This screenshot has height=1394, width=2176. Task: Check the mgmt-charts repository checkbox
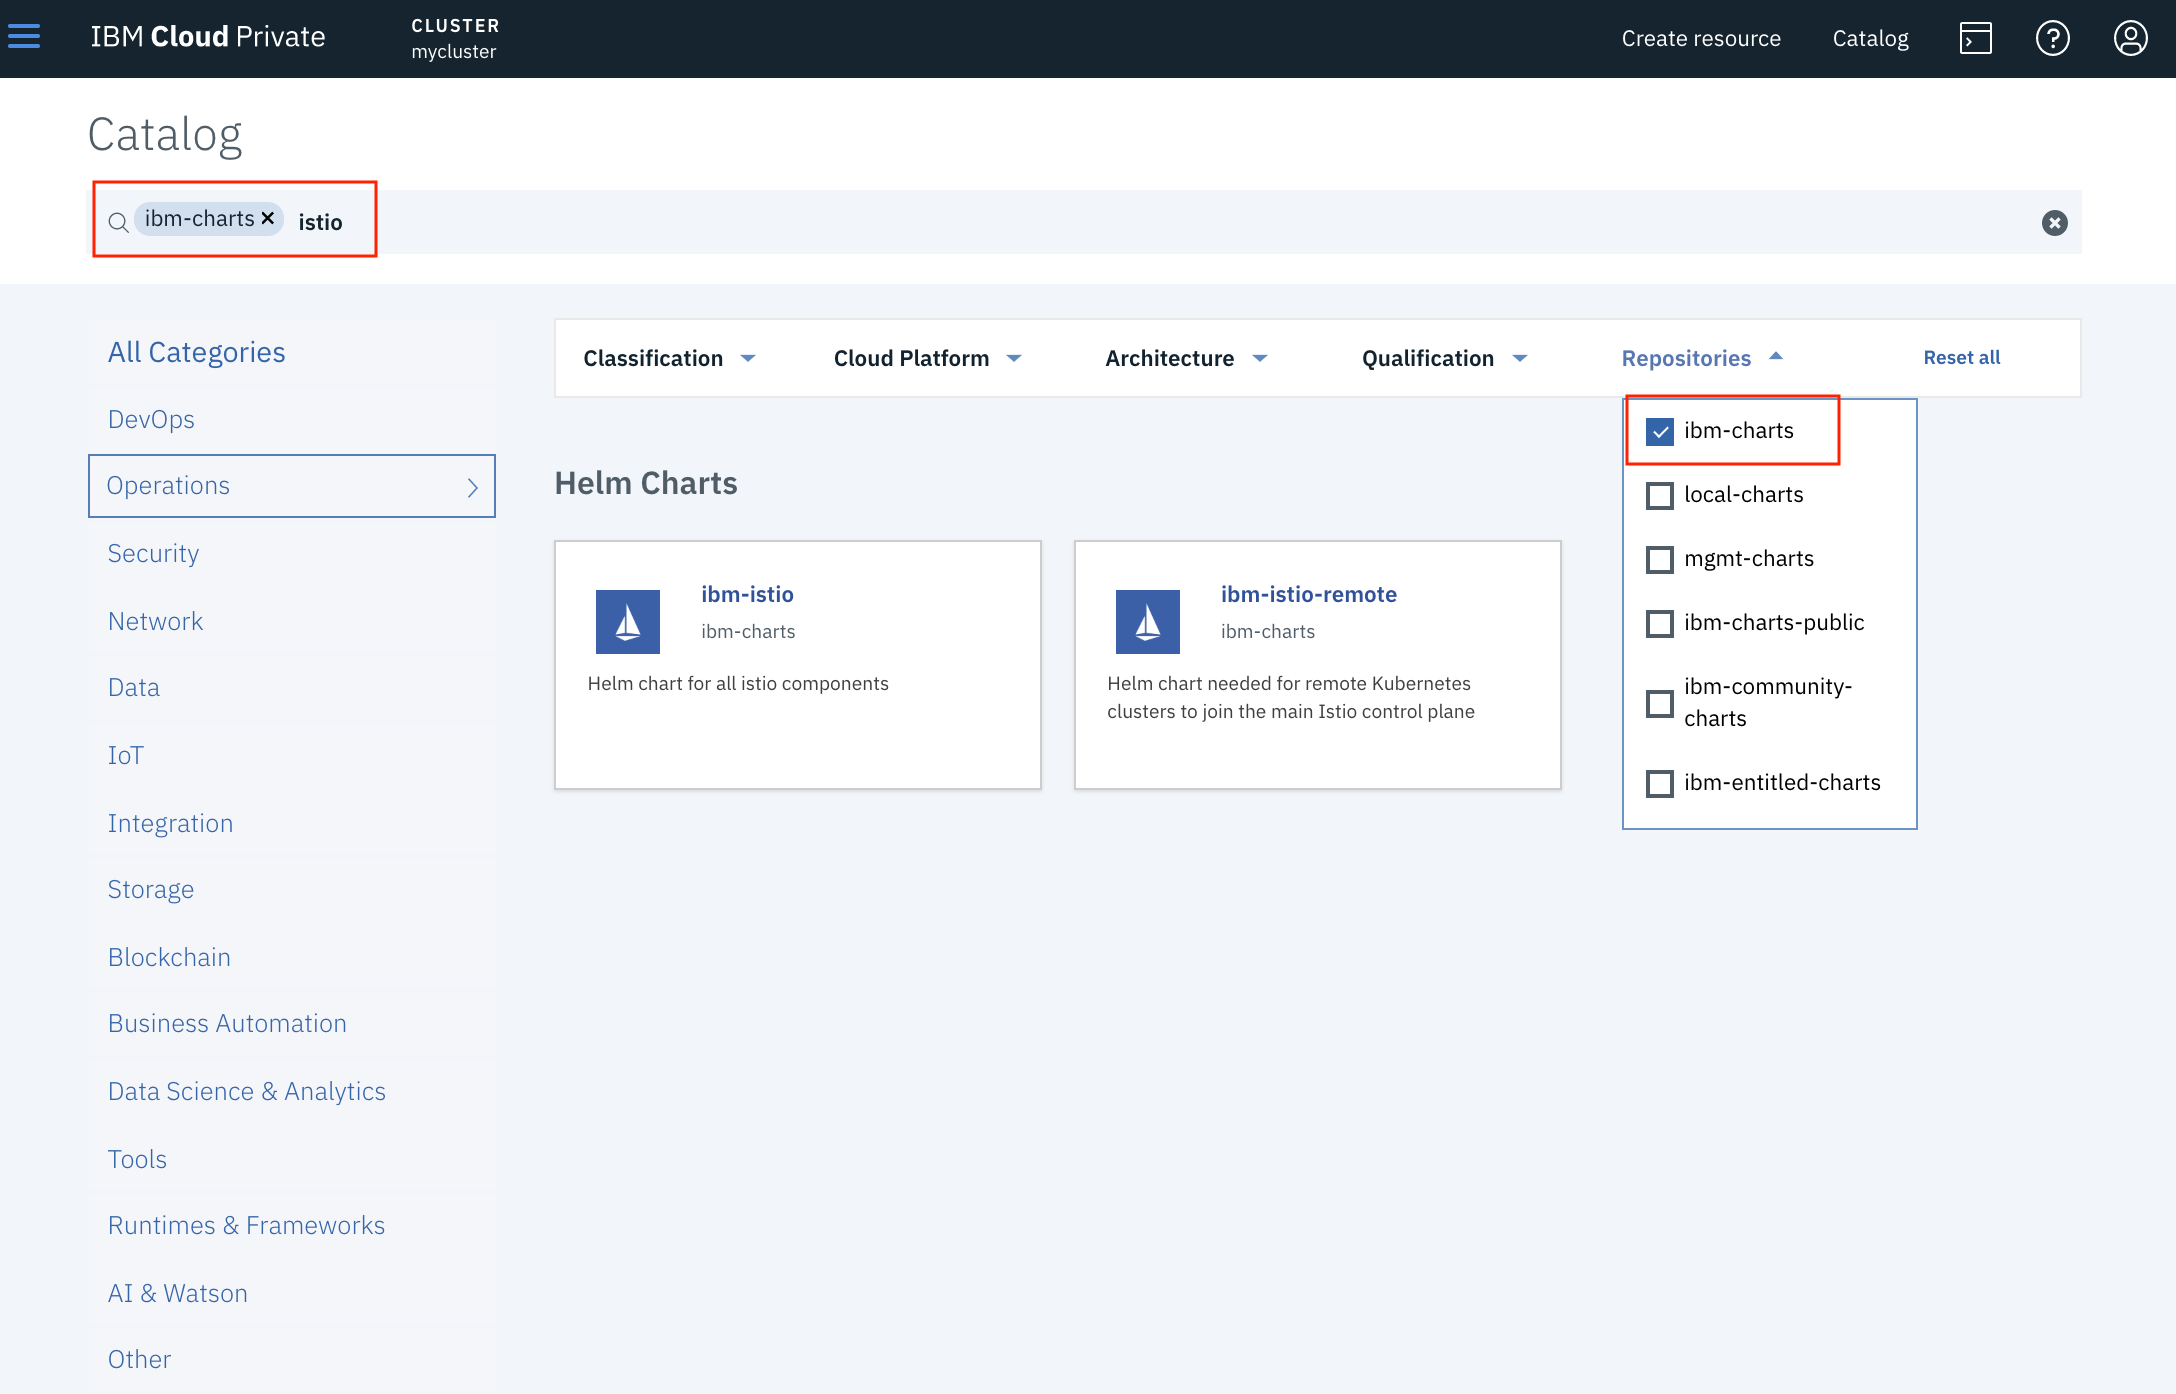point(1660,559)
